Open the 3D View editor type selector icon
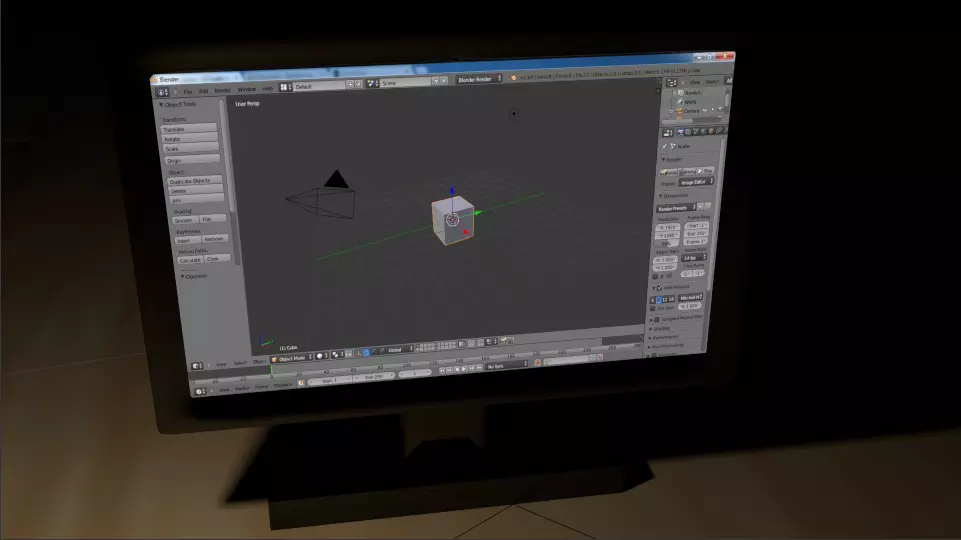 click(197, 366)
